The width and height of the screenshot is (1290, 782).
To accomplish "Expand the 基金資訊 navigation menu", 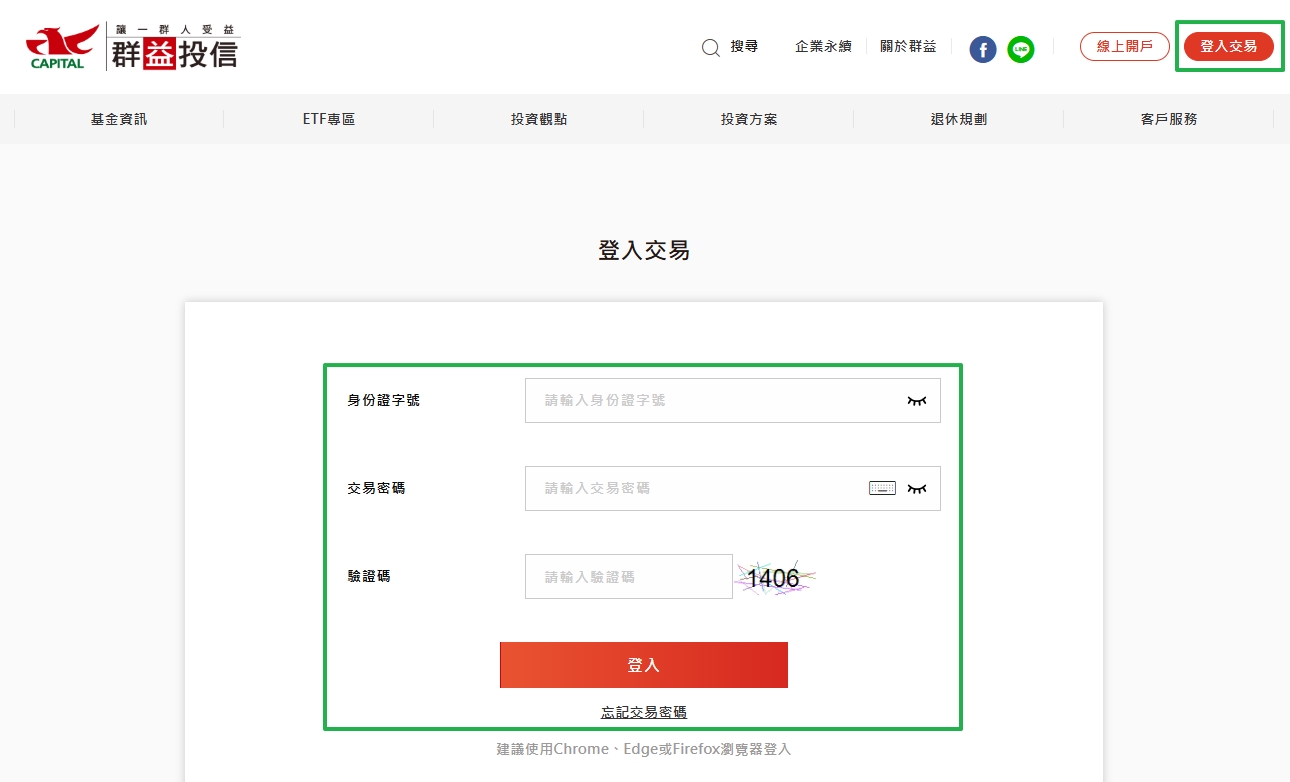I will point(119,119).
